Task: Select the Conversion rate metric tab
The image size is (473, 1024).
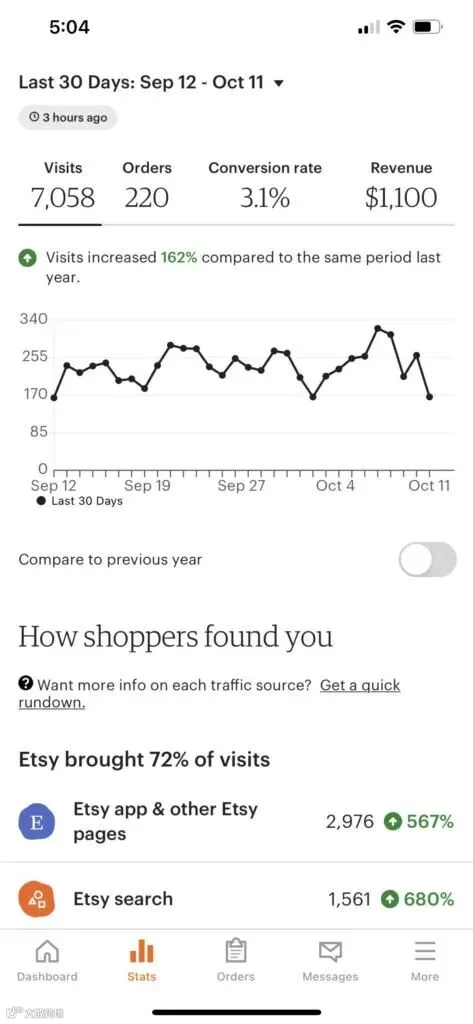Action: (x=265, y=185)
